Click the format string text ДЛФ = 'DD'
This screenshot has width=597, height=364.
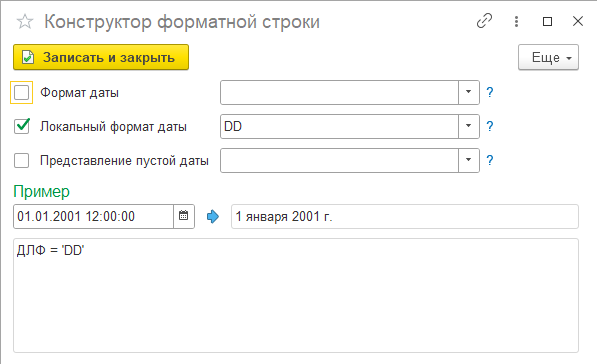tap(50, 251)
